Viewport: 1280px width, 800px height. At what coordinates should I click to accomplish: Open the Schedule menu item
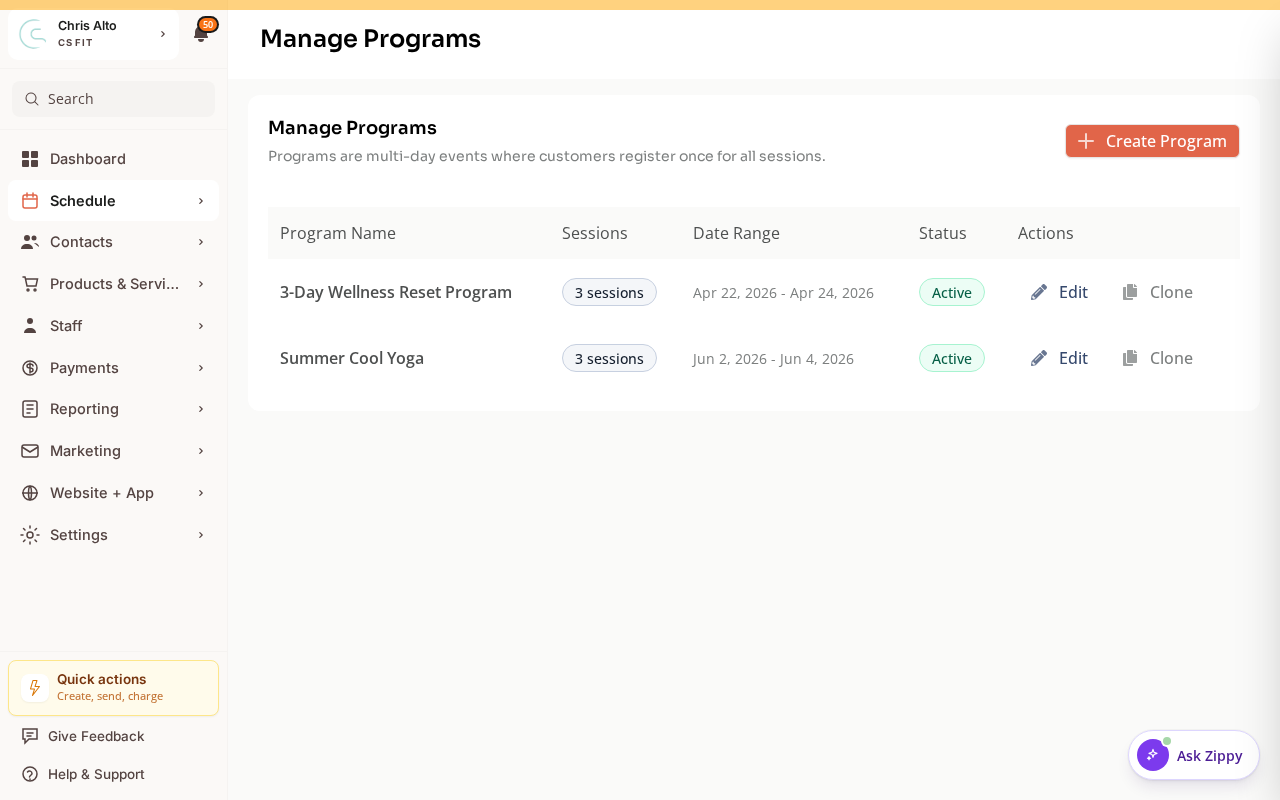coord(113,201)
